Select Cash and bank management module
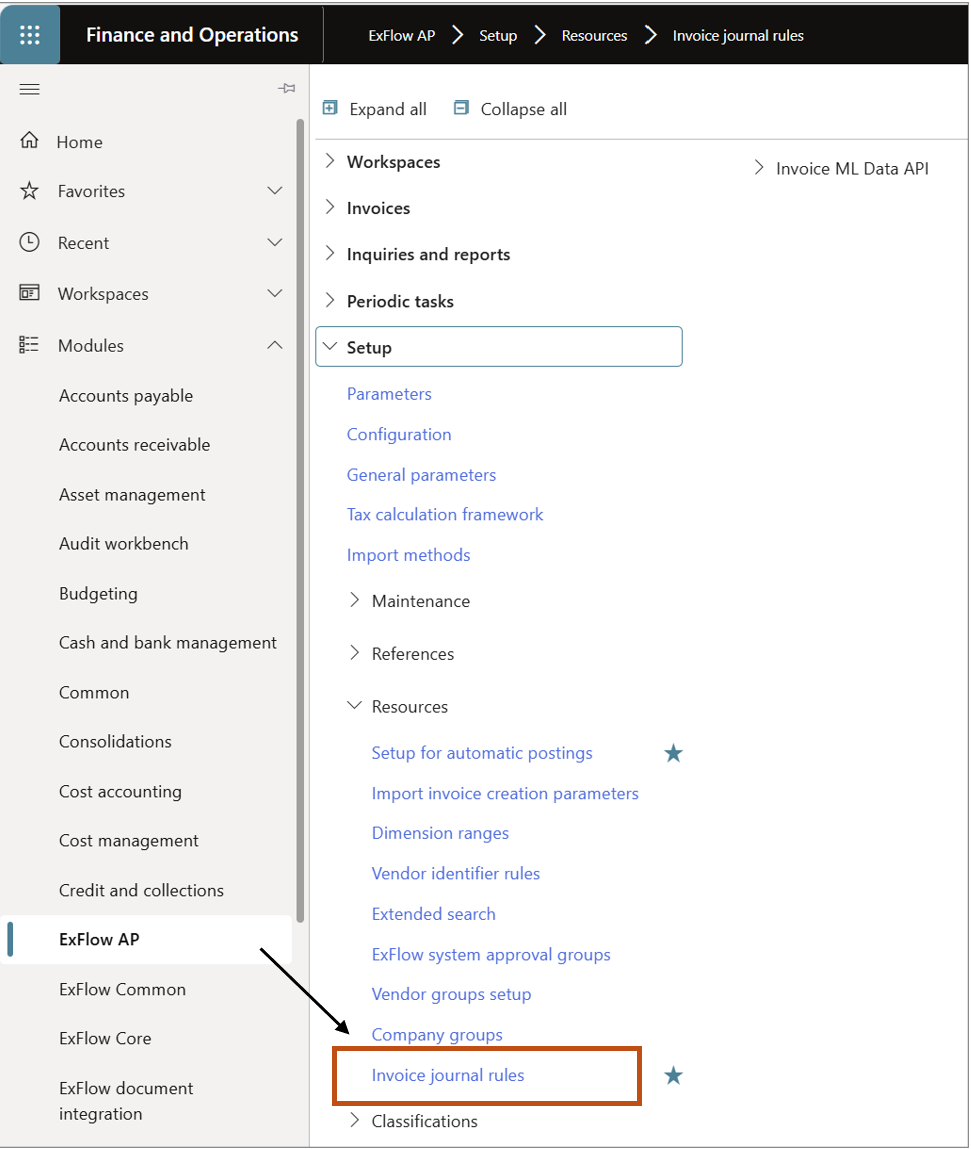Screen dimensions: 971x1149 pos(168,643)
